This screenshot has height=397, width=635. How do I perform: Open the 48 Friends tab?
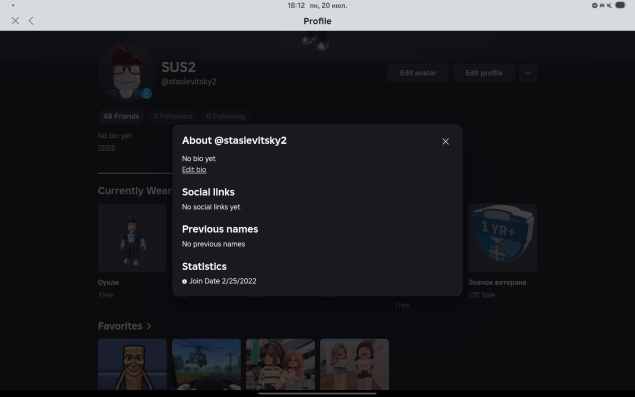click(121, 116)
